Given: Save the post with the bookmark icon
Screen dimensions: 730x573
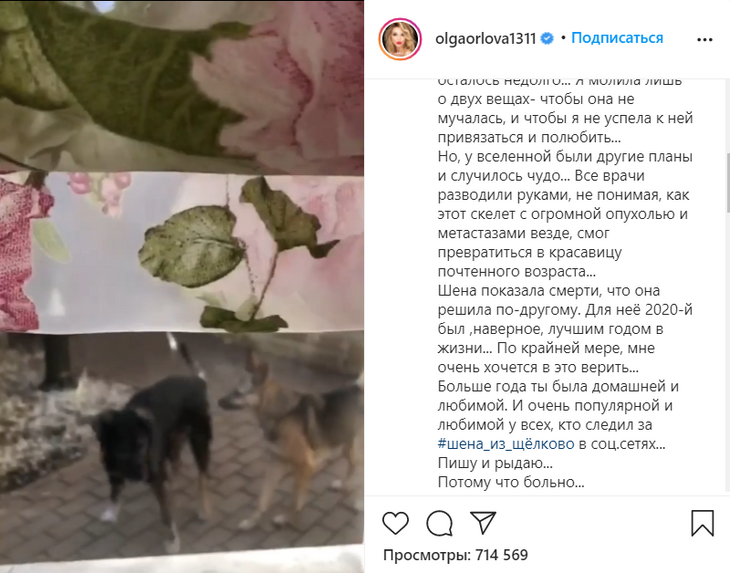Looking at the screenshot, I should click(x=703, y=523).
